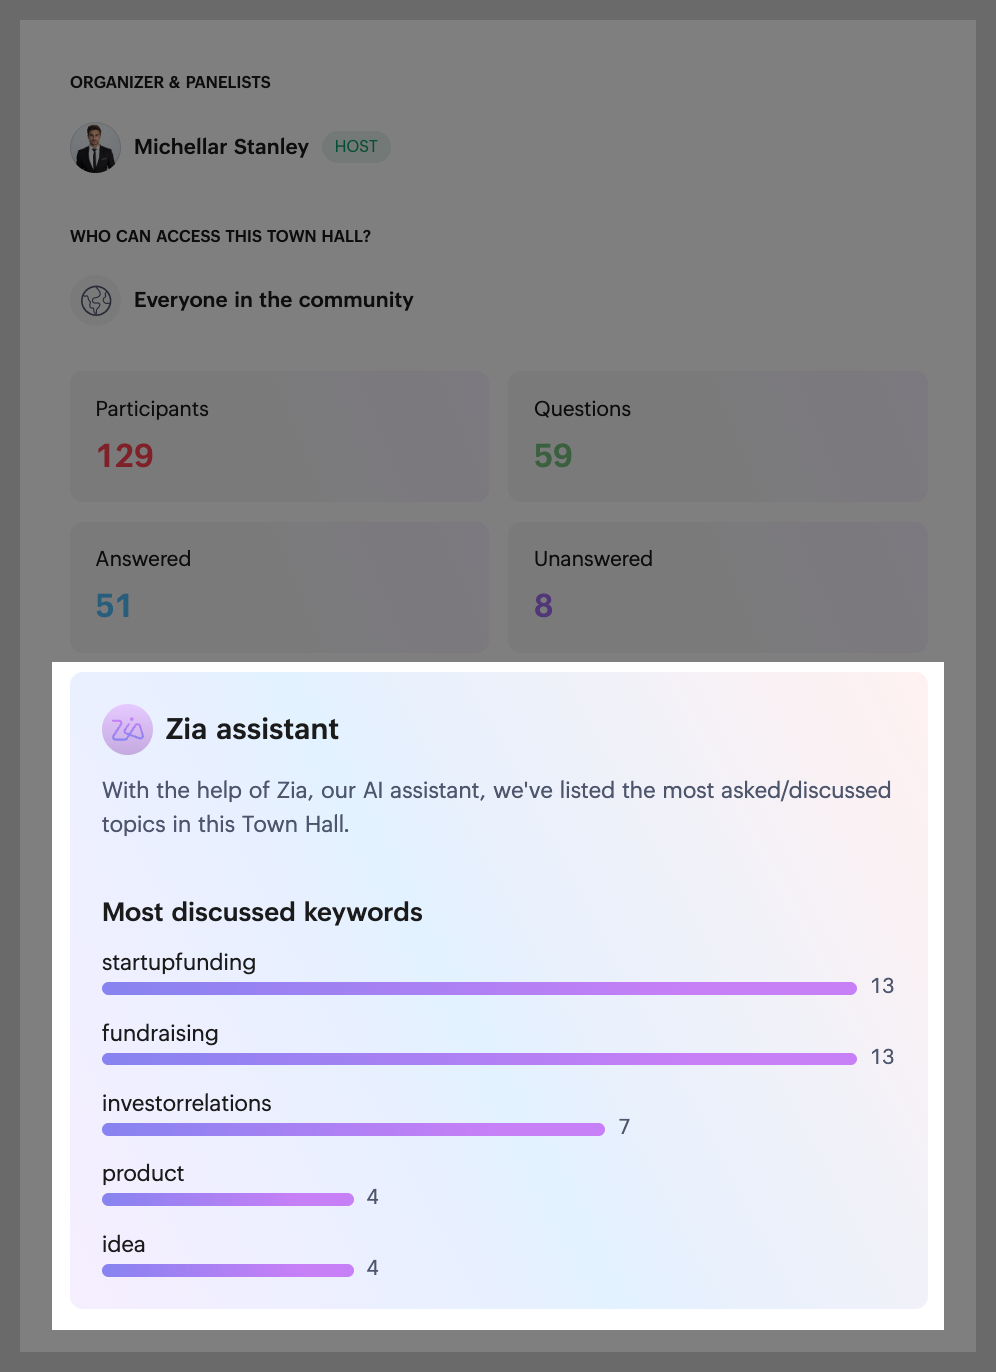Click the startupfunding keyword bar
Image resolution: width=996 pixels, height=1372 pixels.
tap(479, 988)
